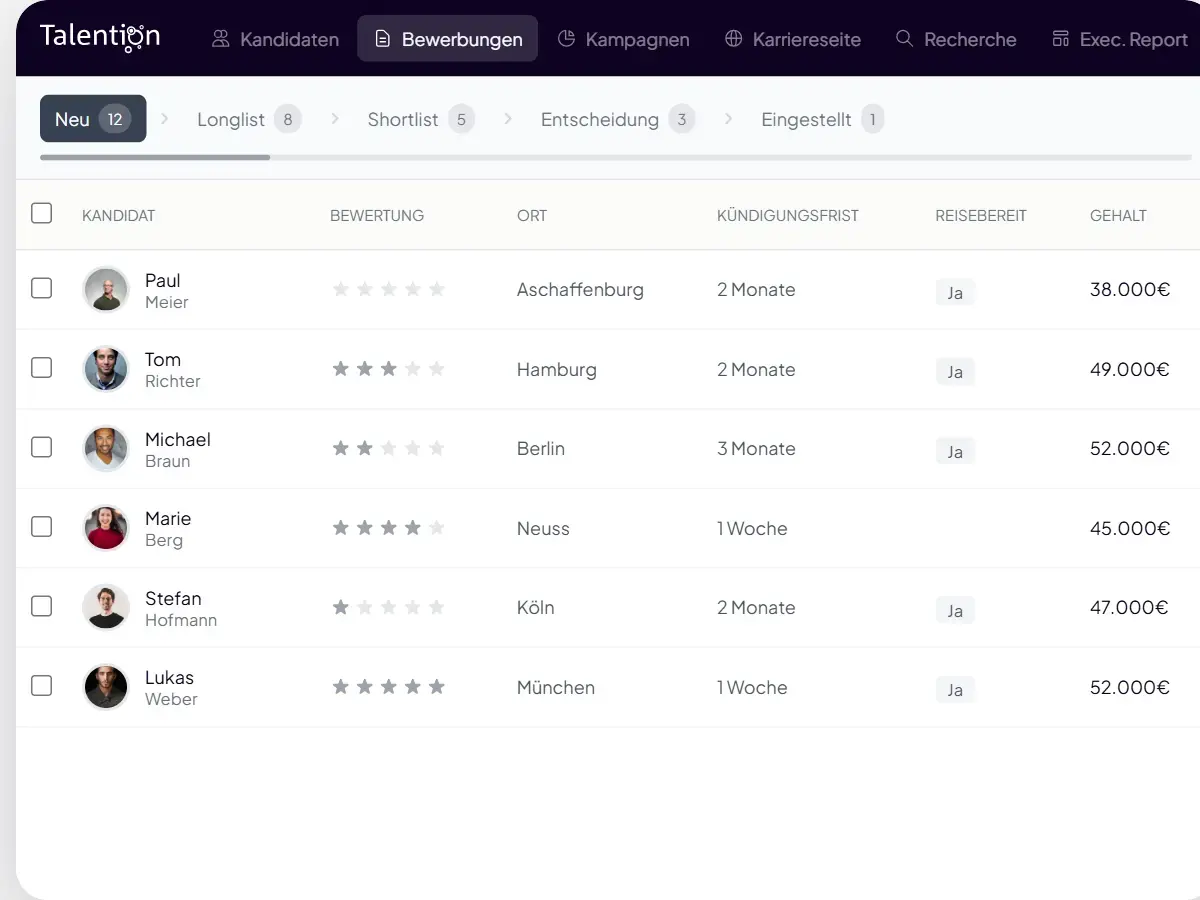
Task: Click the Ja badge in Michael Braun's row
Action: [x=954, y=451]
